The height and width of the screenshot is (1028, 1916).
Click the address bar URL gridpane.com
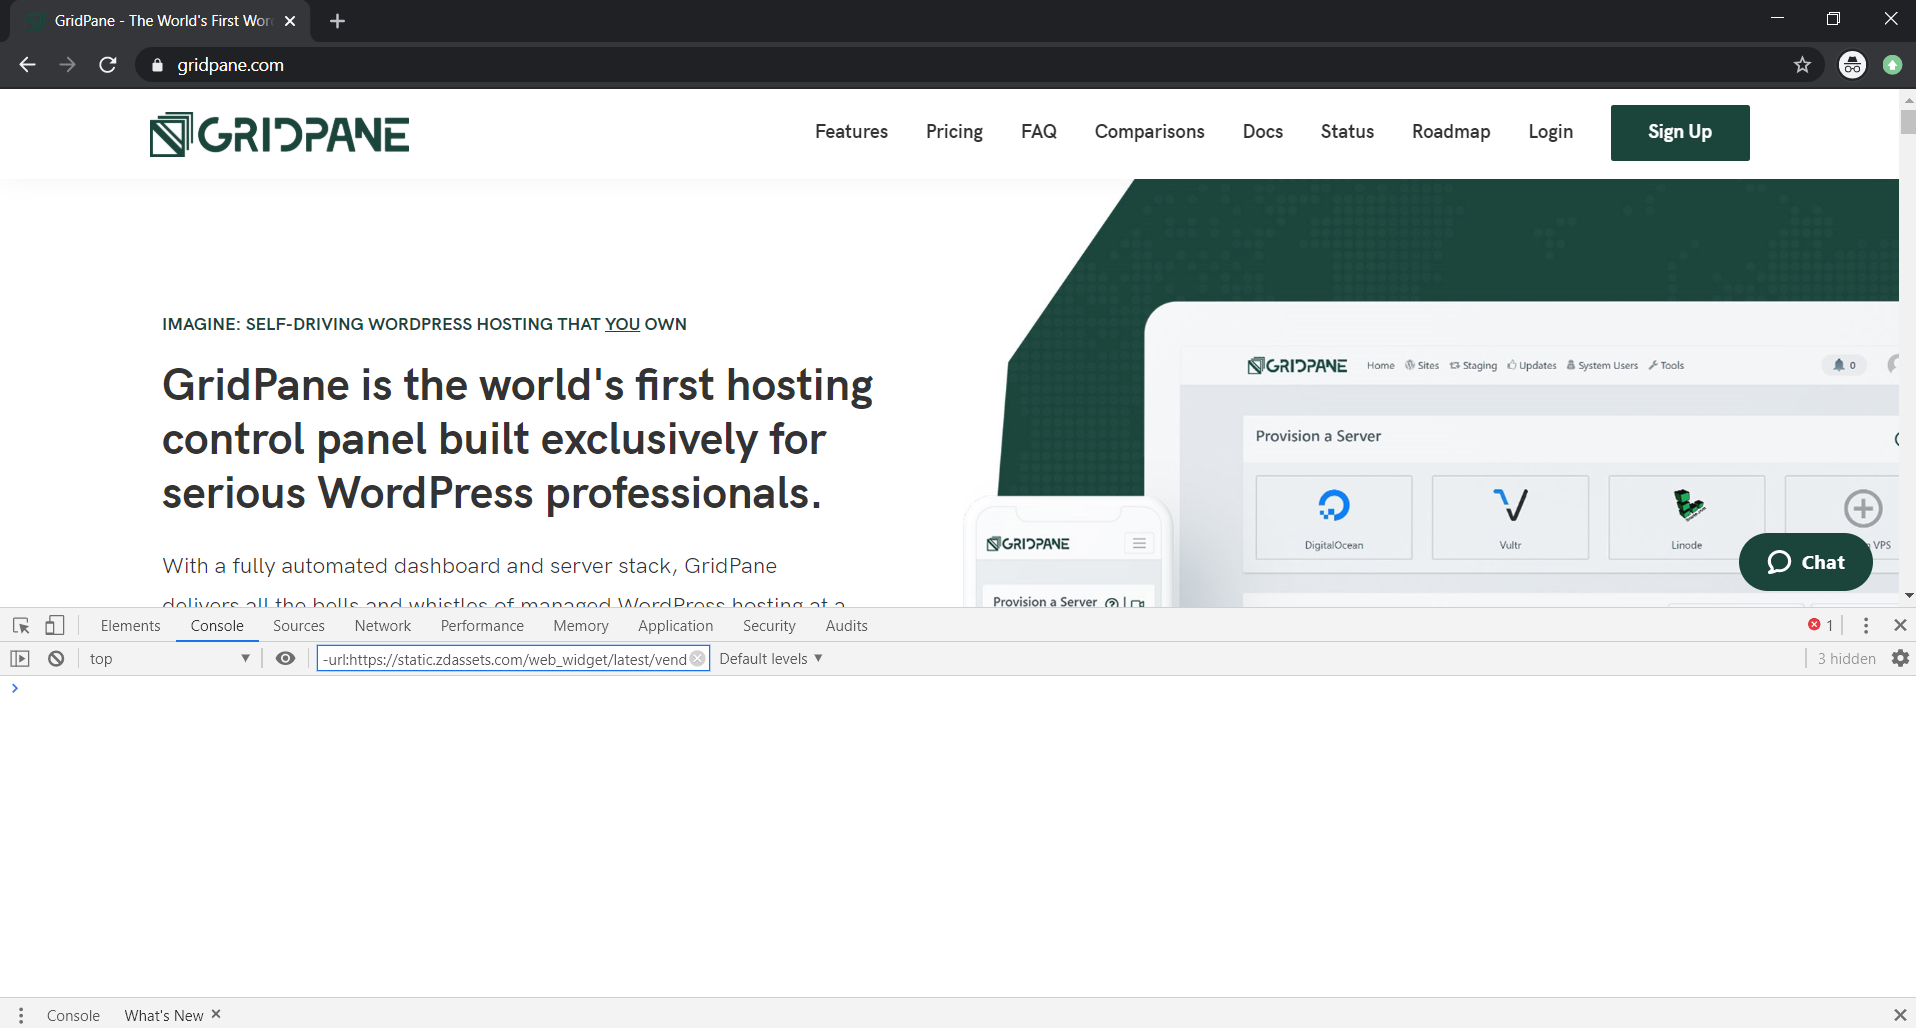point(230,65)
